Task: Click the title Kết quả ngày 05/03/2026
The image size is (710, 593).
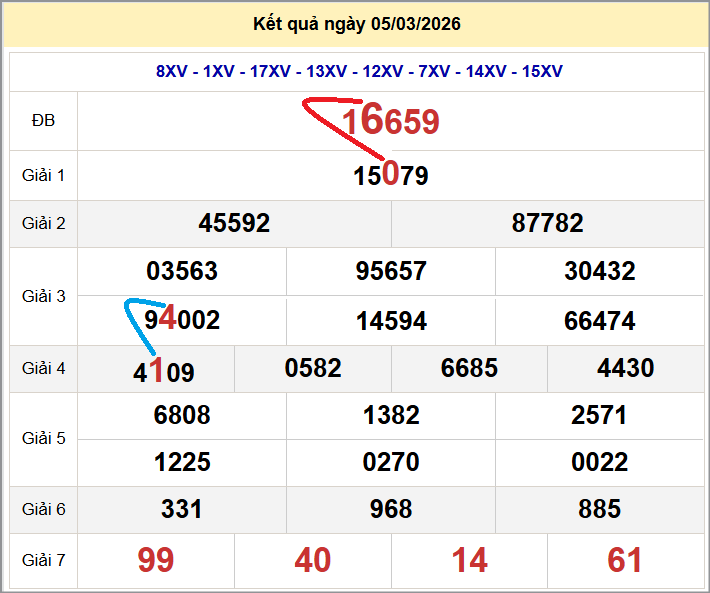Action: point(358,24)
